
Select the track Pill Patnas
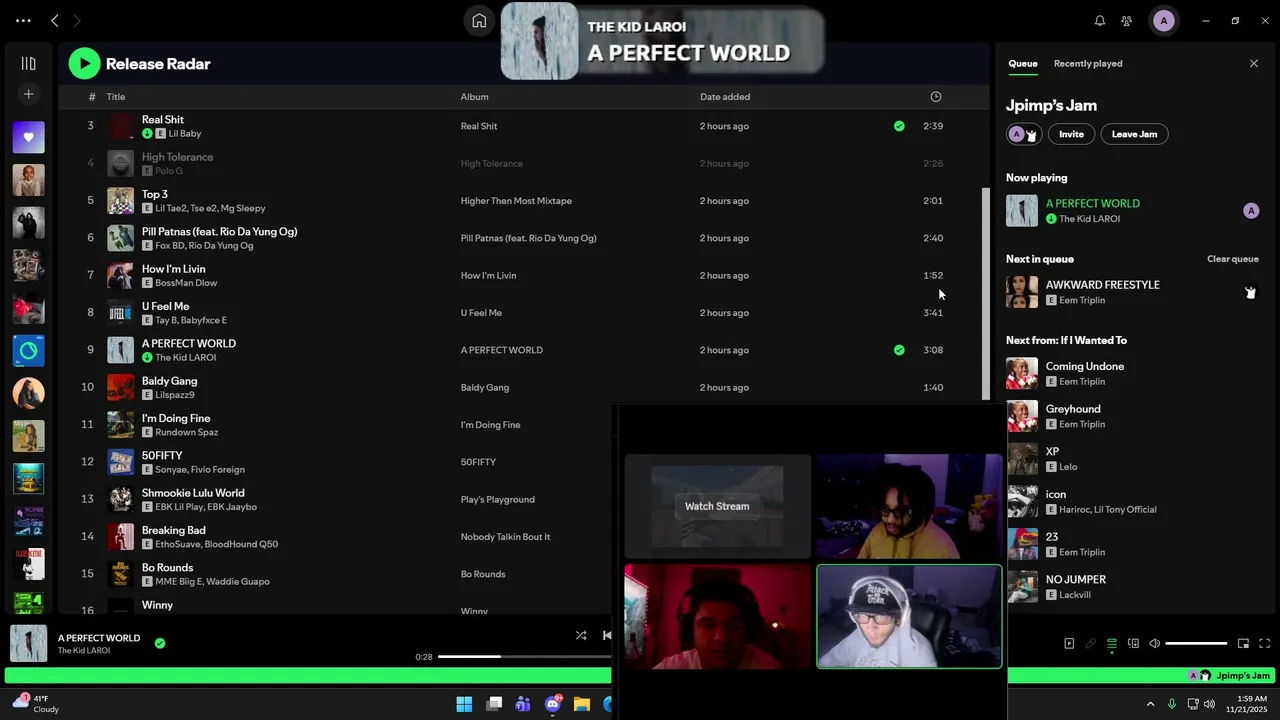pos(219,231)
